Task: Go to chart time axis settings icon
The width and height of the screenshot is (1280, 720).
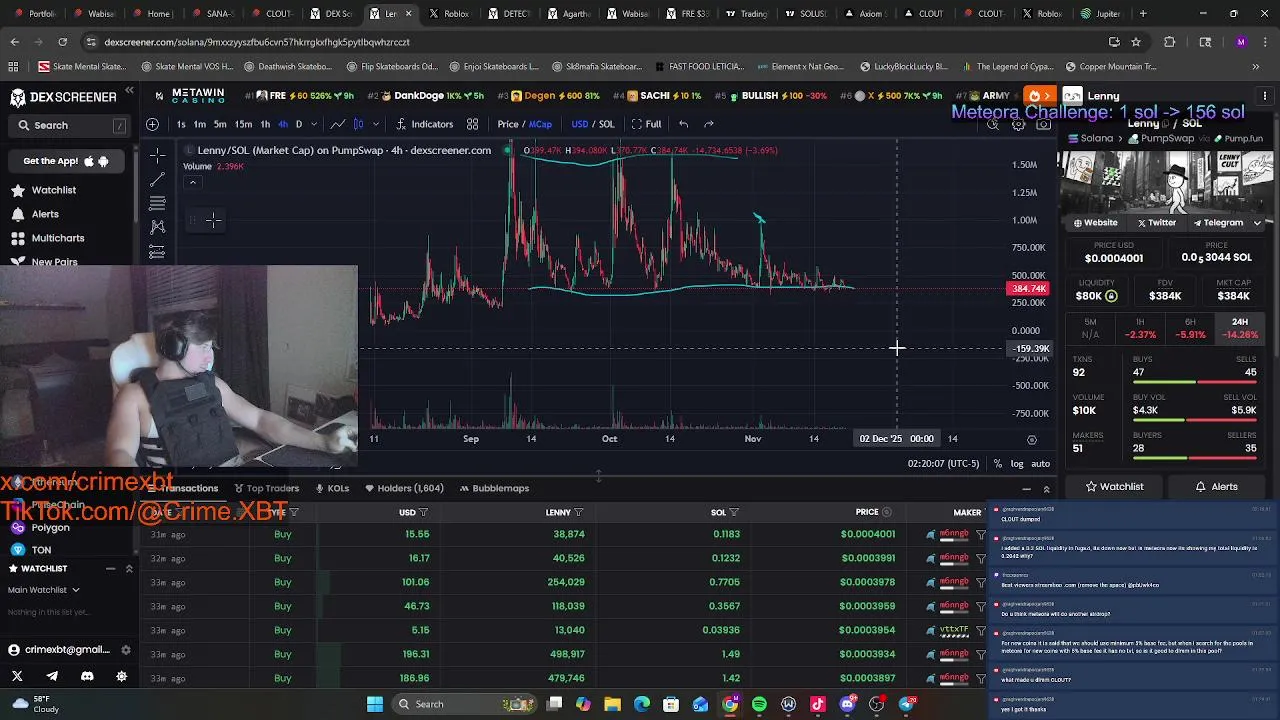Action: tap(1032, 439)
